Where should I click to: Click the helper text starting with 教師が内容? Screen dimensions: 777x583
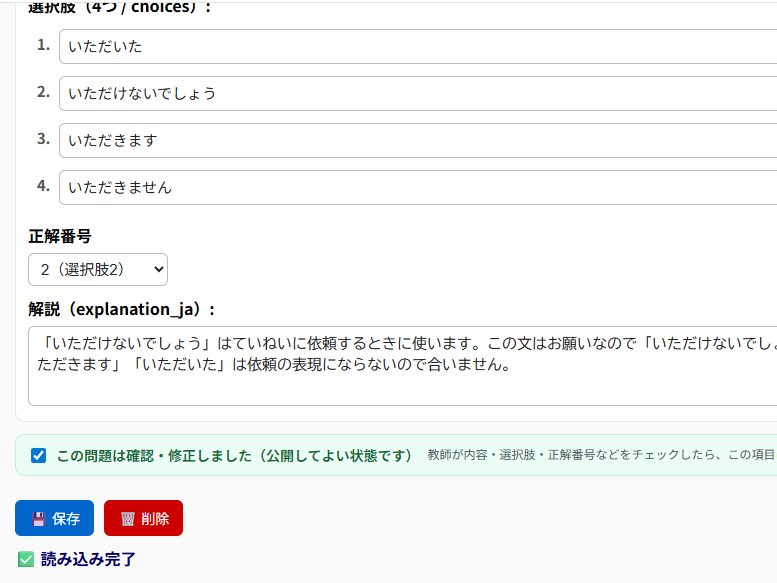click(x=600, y=455)
